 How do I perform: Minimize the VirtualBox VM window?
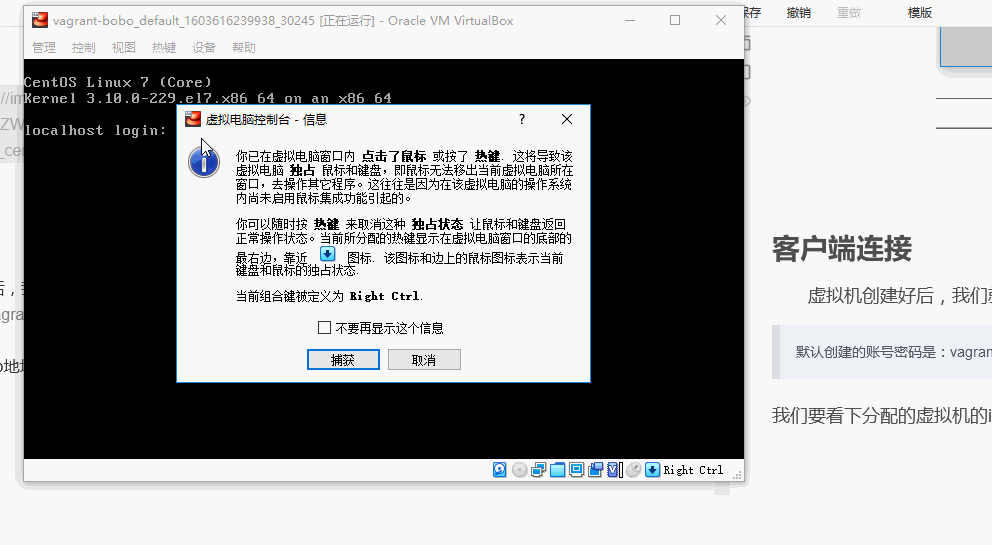coord(629,20)
